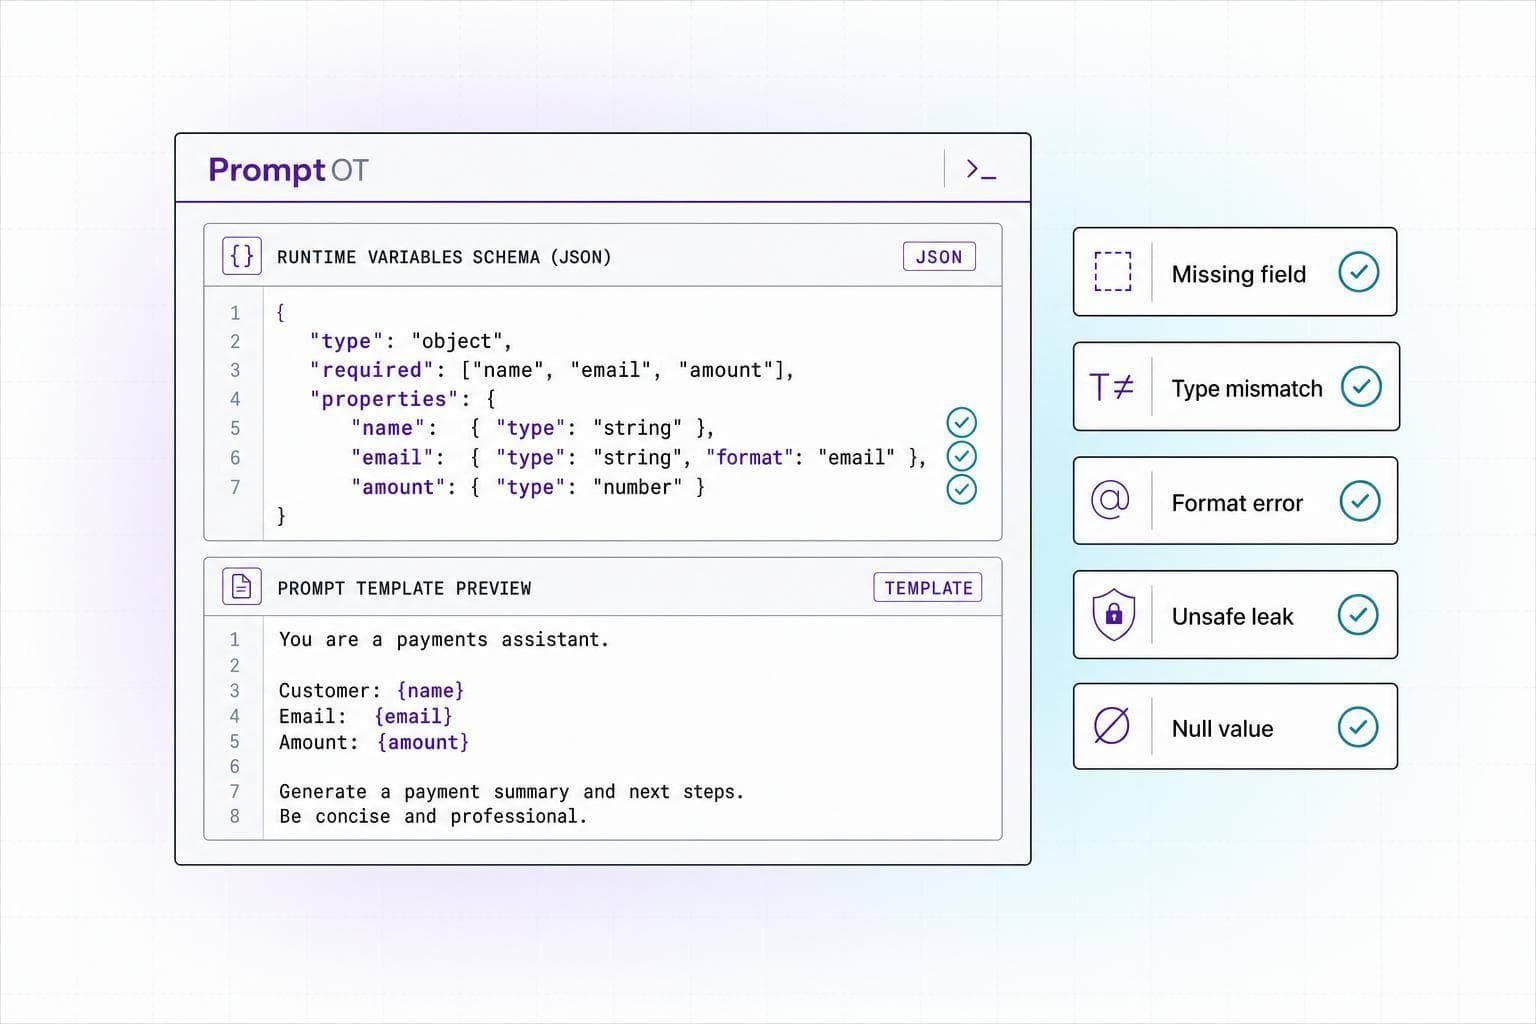Click the {email} template variable
The height and width of the screenshot is (1024, 1536).
pos(413,716)
